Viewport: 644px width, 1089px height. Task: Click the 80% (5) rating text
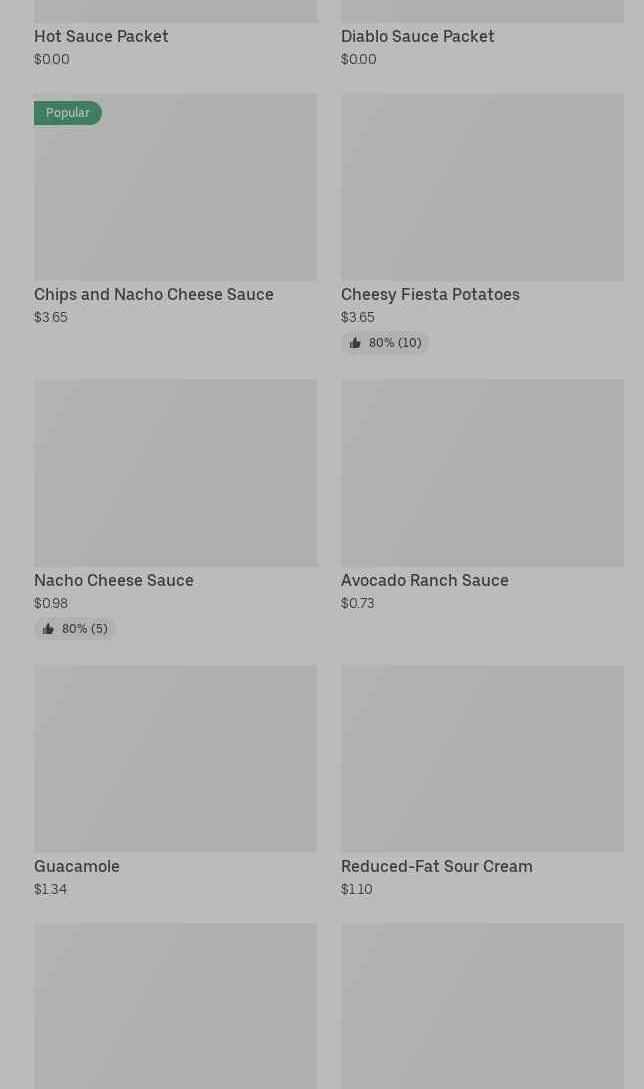tap(85, 629)
